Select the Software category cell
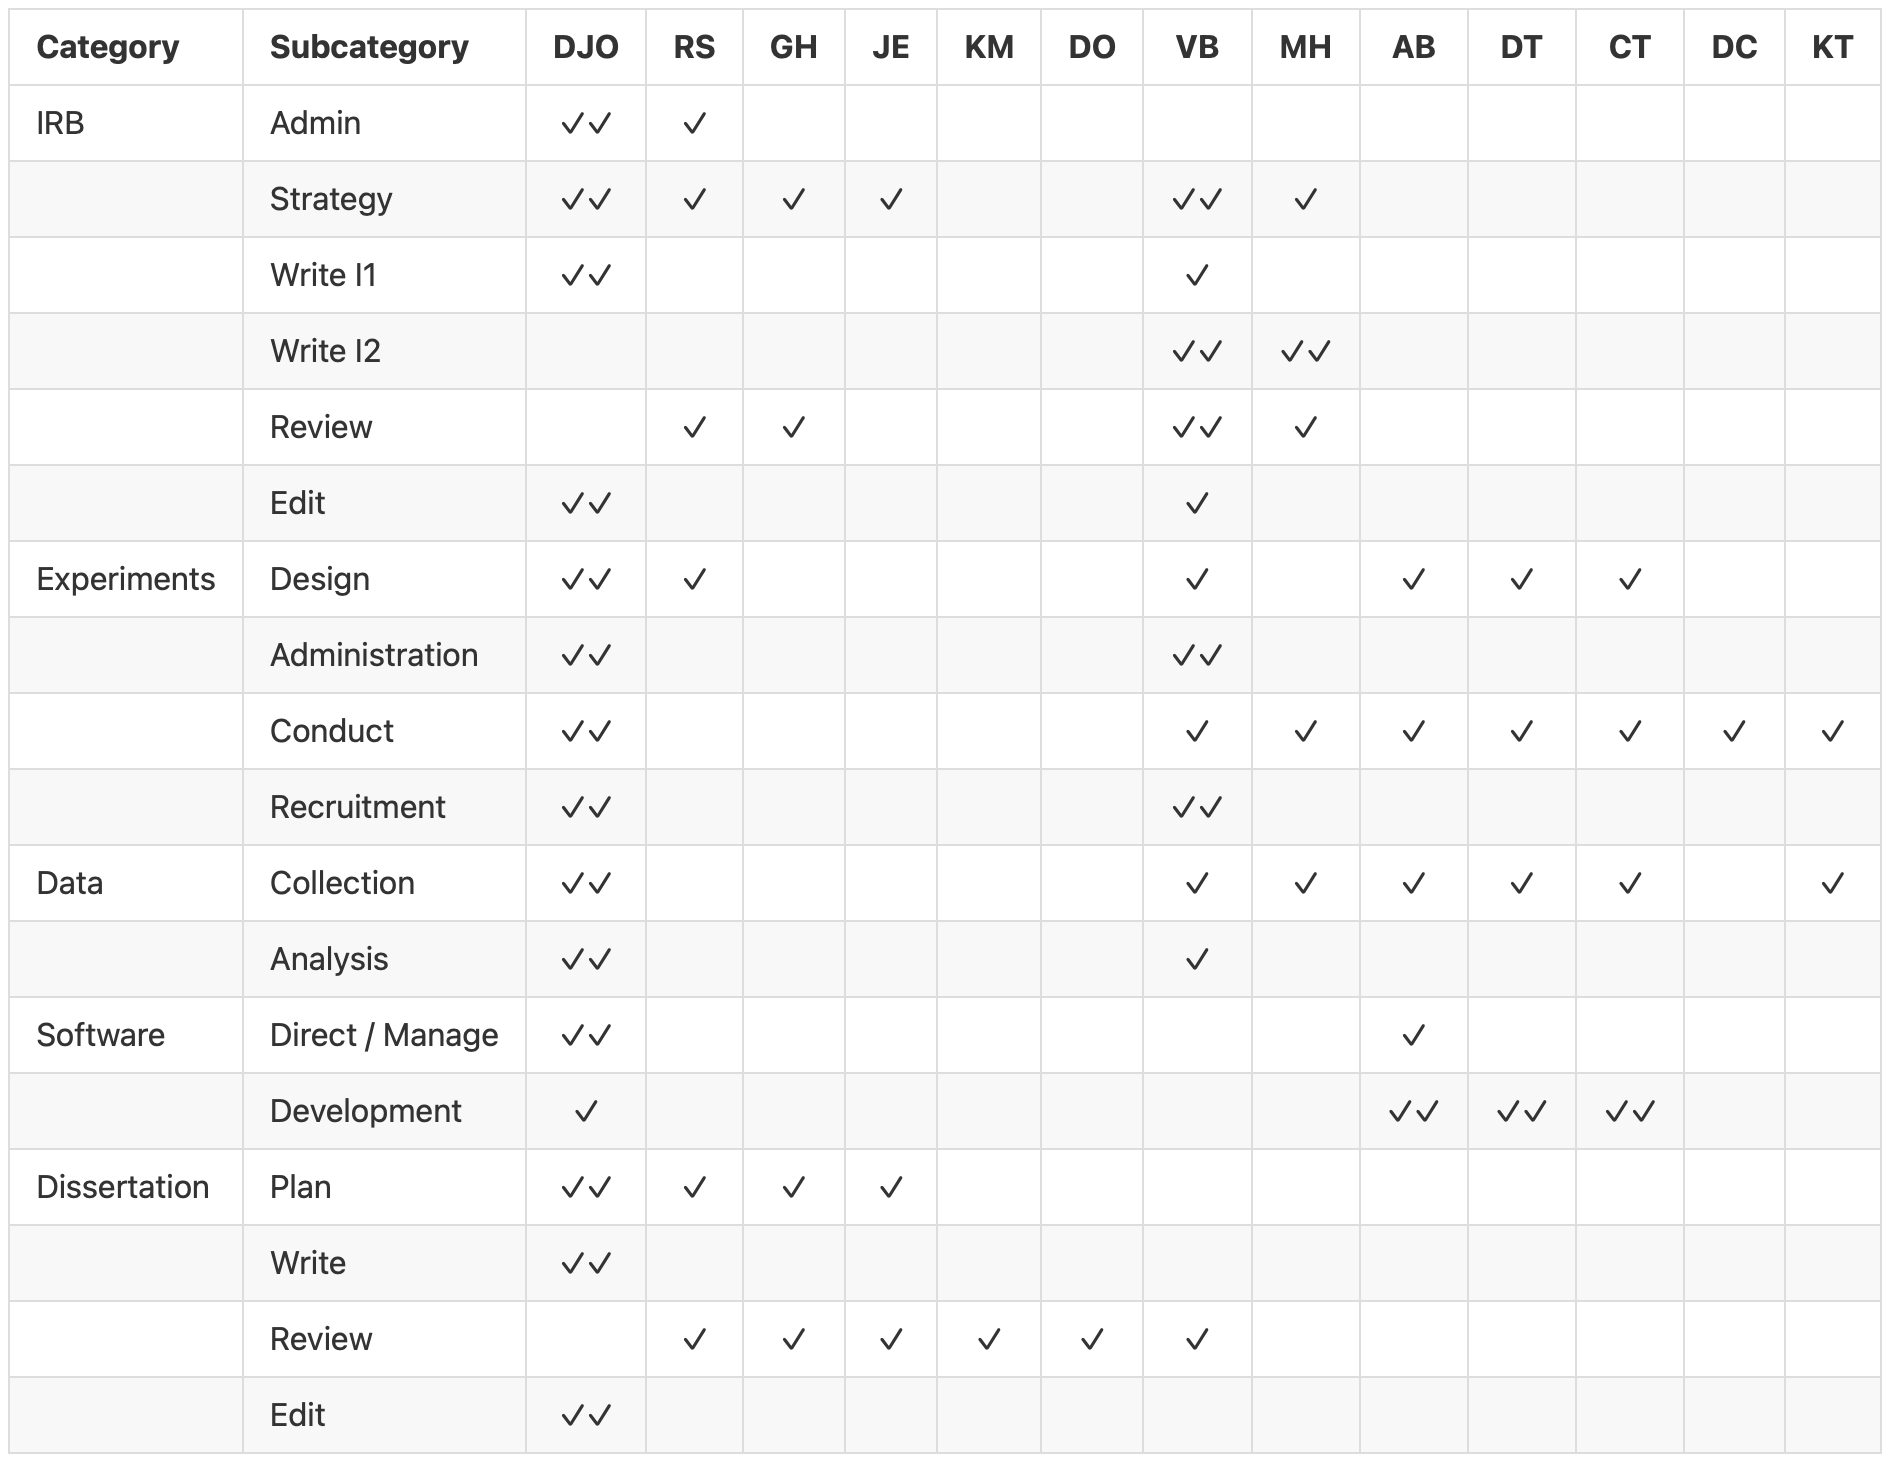This screenshot has width=1894, height=1460. pyautogui.click(x=101, y=1035)
